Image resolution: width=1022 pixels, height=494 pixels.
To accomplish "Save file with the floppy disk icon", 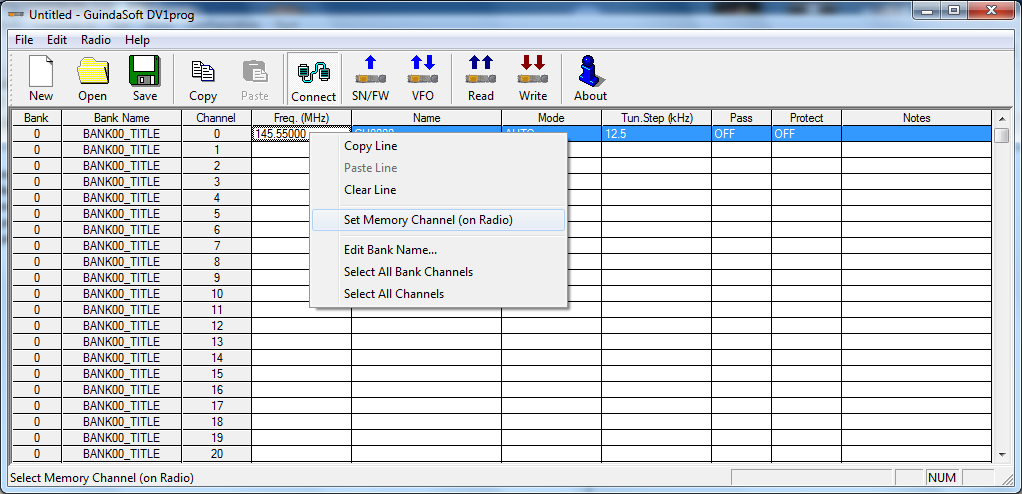I will (145, 78).
